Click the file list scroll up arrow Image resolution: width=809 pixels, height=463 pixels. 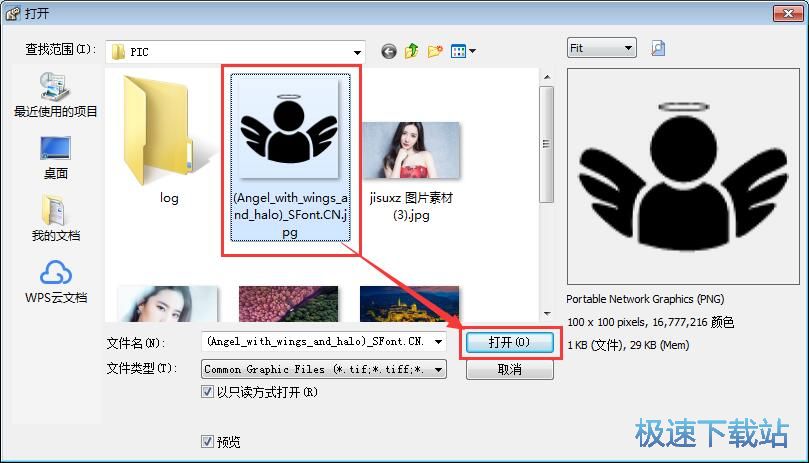tap(547, 77)
